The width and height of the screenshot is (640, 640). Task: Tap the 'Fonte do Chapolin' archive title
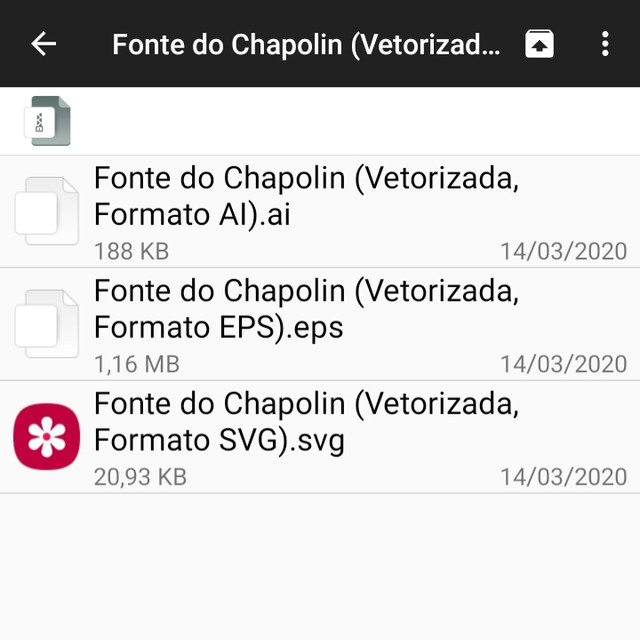click(305, 45)
